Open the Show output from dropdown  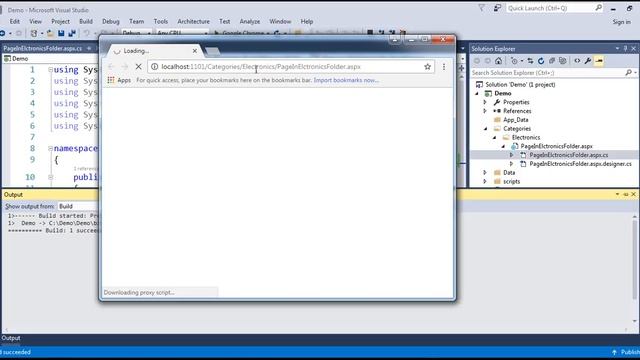[78, 206]
